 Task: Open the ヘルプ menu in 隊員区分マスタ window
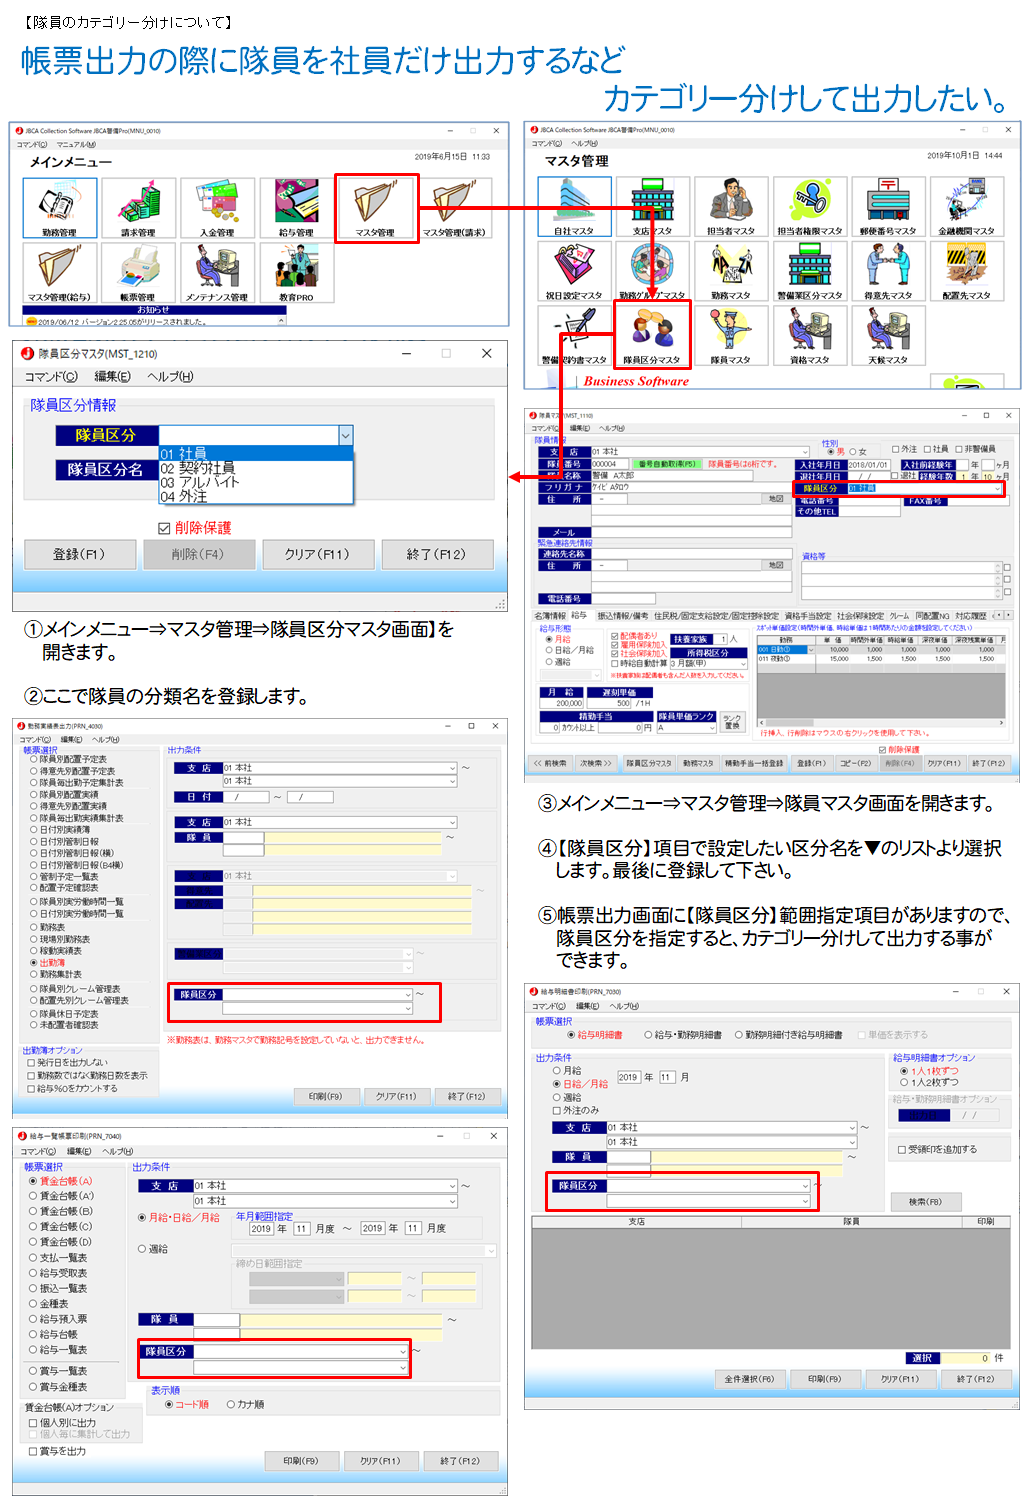point(170,377)
